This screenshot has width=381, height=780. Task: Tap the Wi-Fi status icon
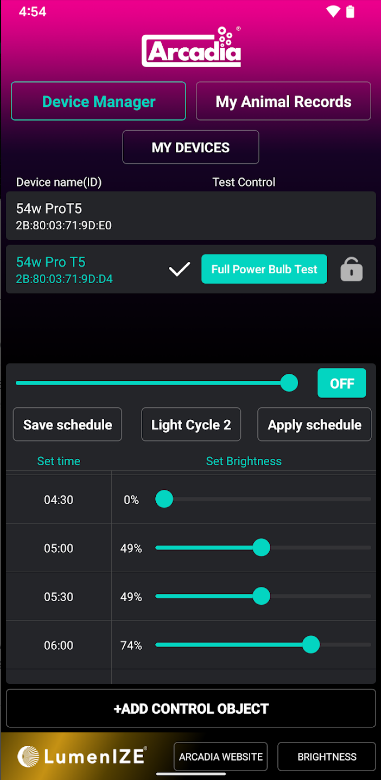[332, 11]
